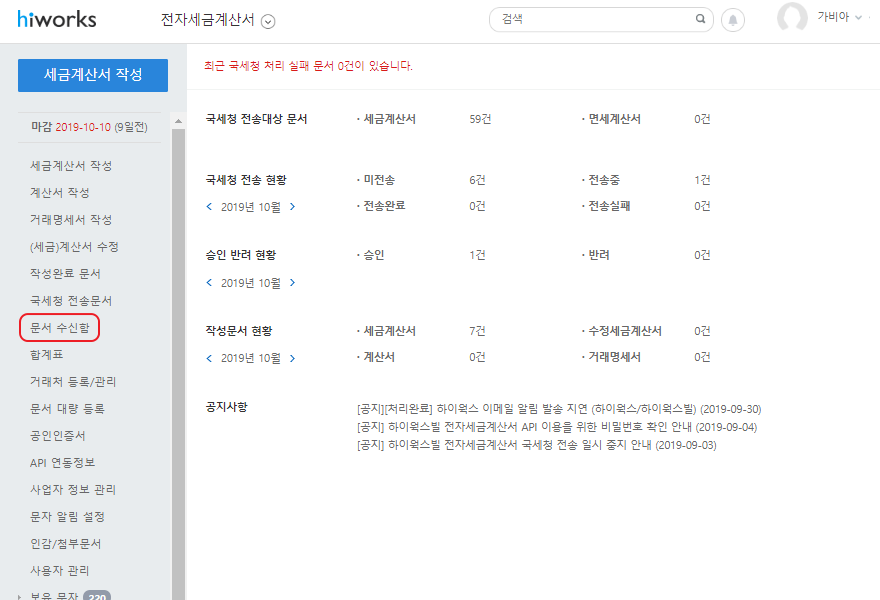Open the 공인인증서 sidebar item
The image size is (880, 600).
pyautogui.click(x=58, y=435)
